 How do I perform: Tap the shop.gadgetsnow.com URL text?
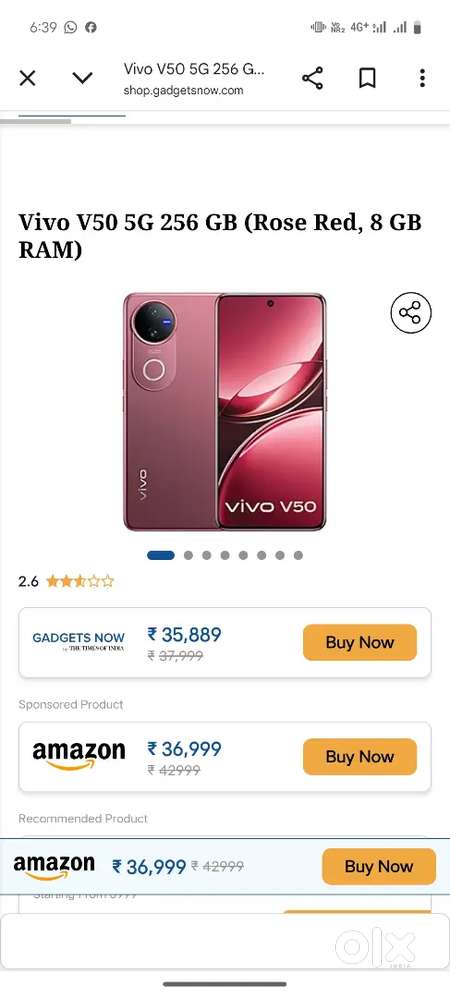click(x=183, y=90)
